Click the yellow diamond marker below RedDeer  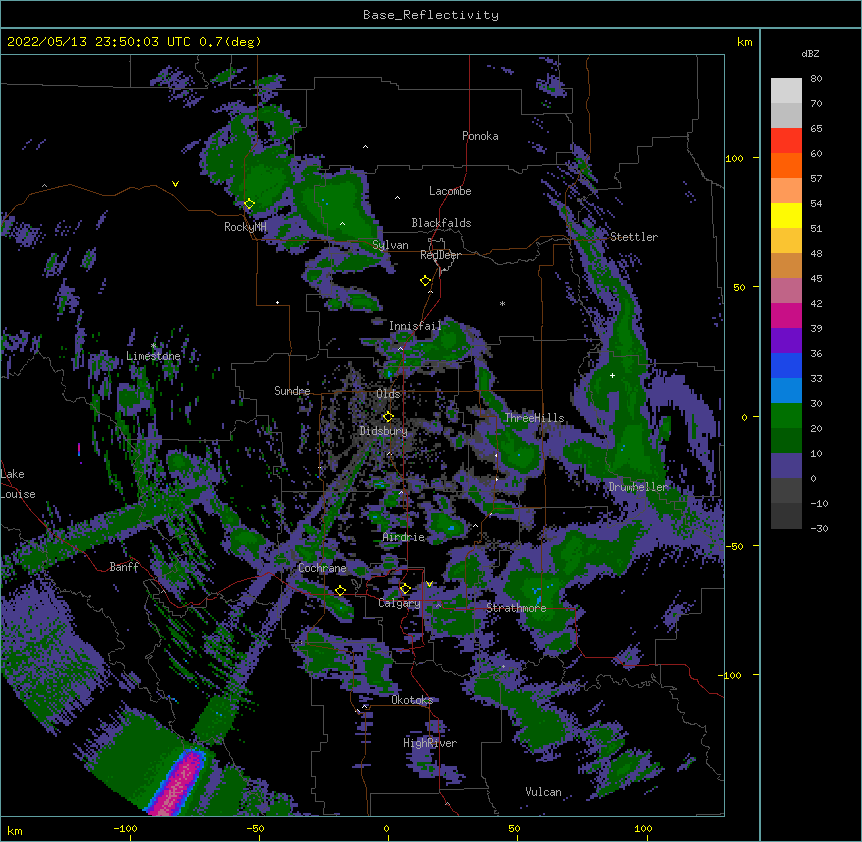(425, 281)
